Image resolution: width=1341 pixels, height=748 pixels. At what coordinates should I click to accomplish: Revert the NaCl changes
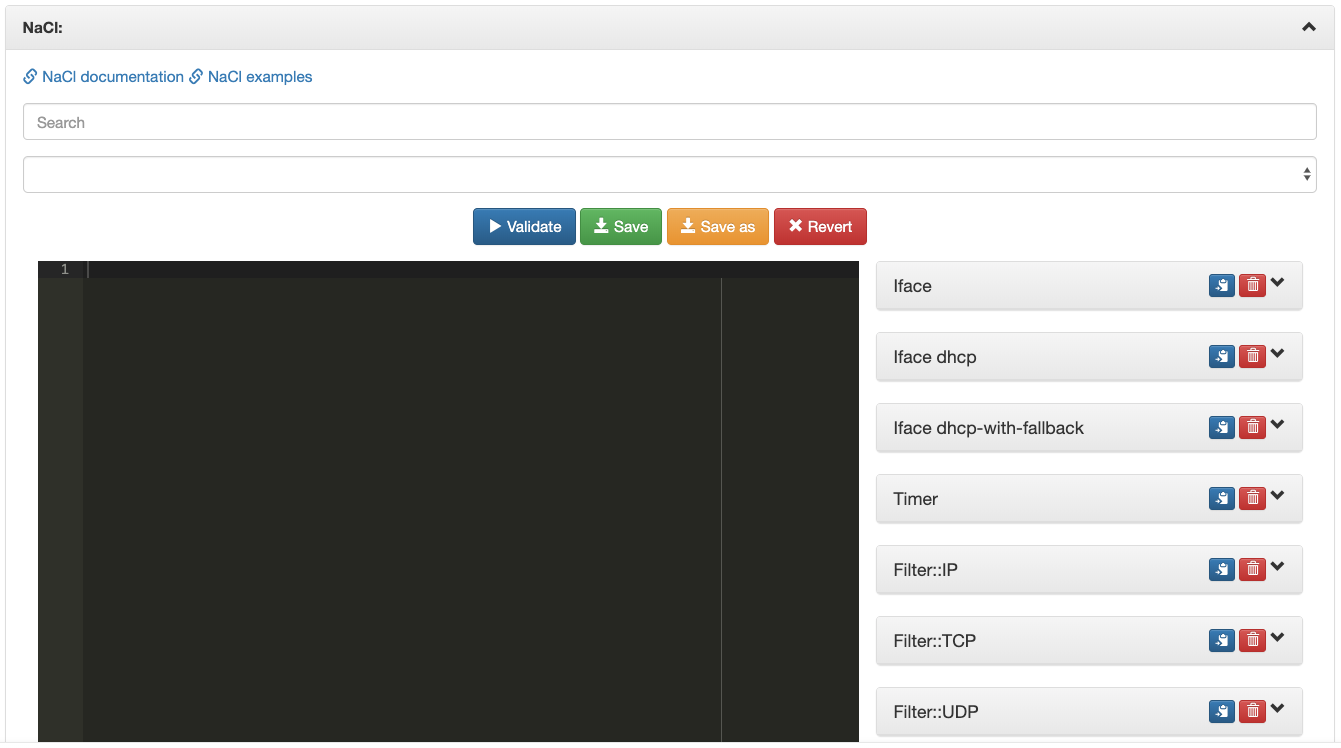pyautogui.click(x=820, y=226)
